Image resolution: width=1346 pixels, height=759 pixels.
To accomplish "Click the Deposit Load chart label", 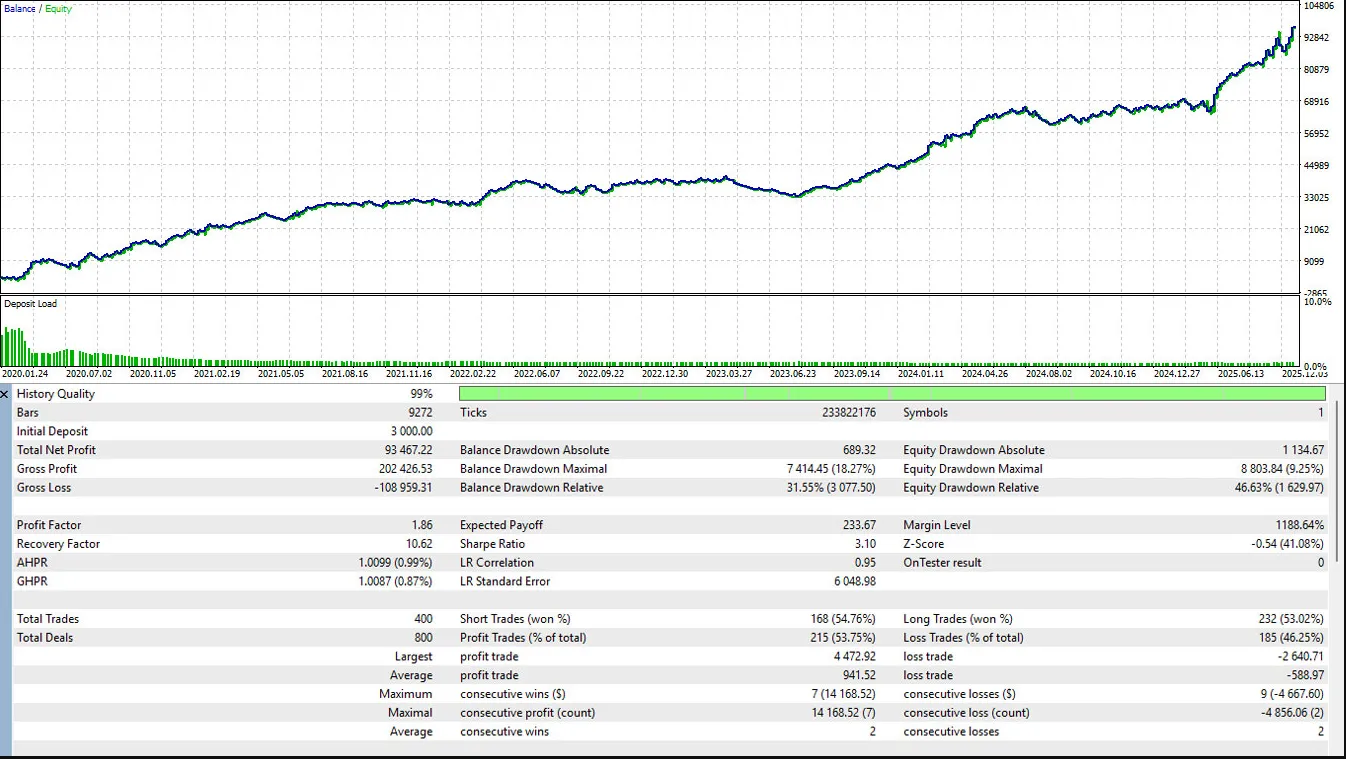I will 30,304.
